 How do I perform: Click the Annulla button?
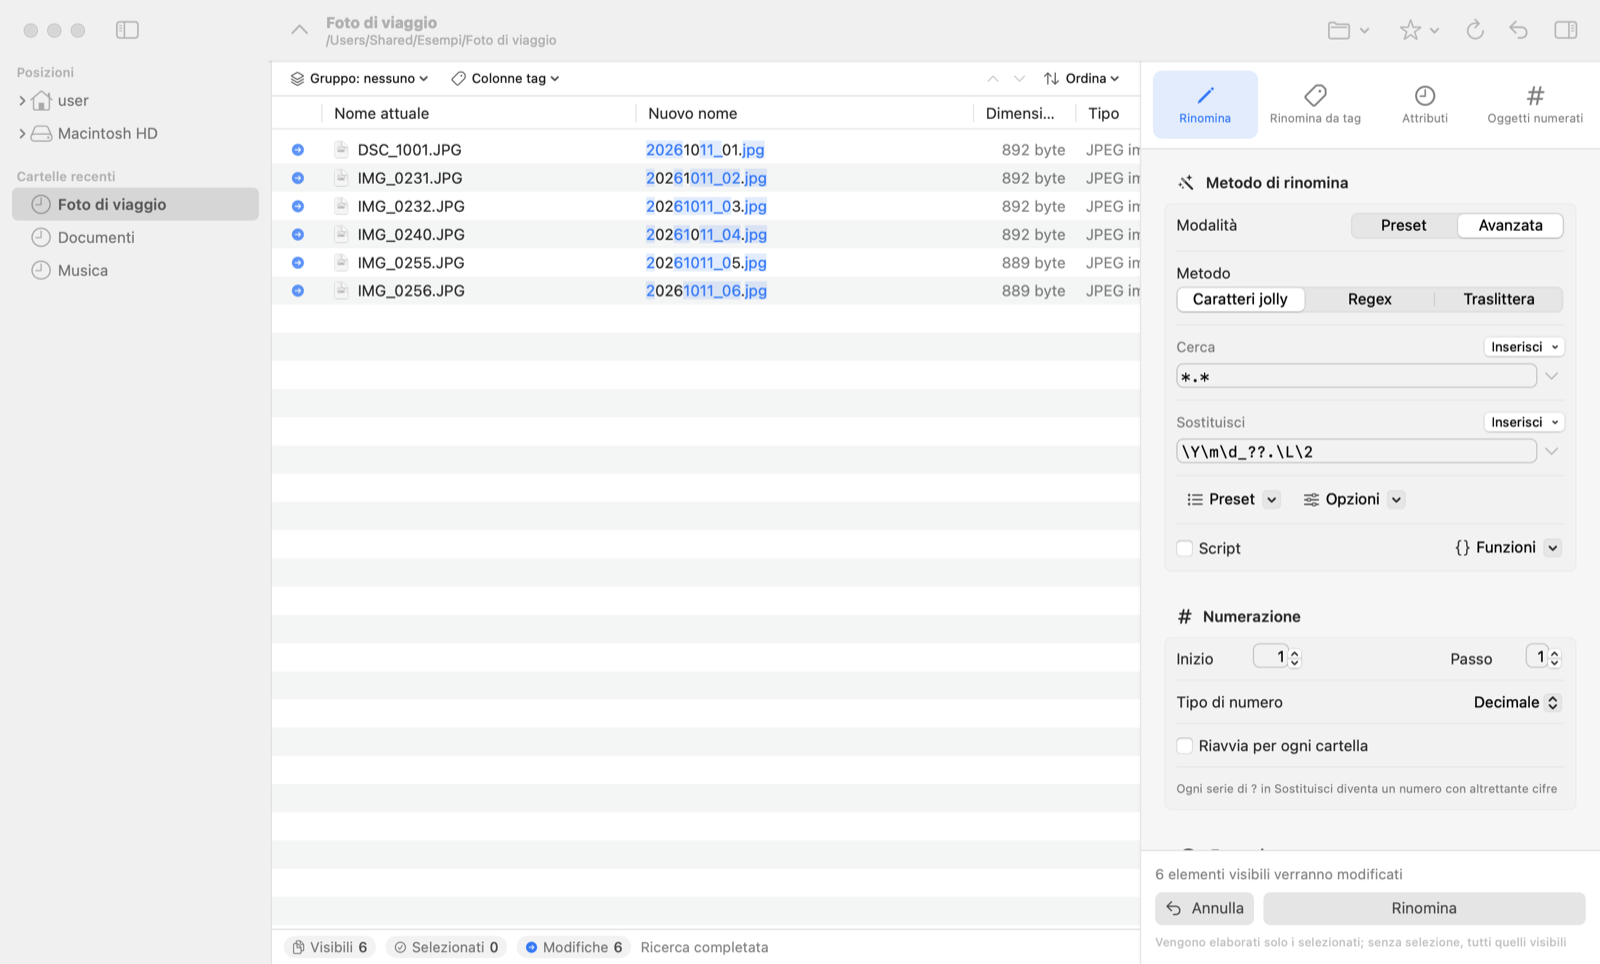pos(1204,908)
